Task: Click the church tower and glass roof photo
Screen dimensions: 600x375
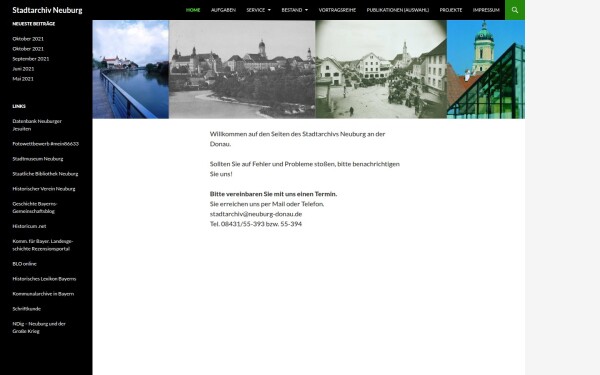Action: point(486,69)
